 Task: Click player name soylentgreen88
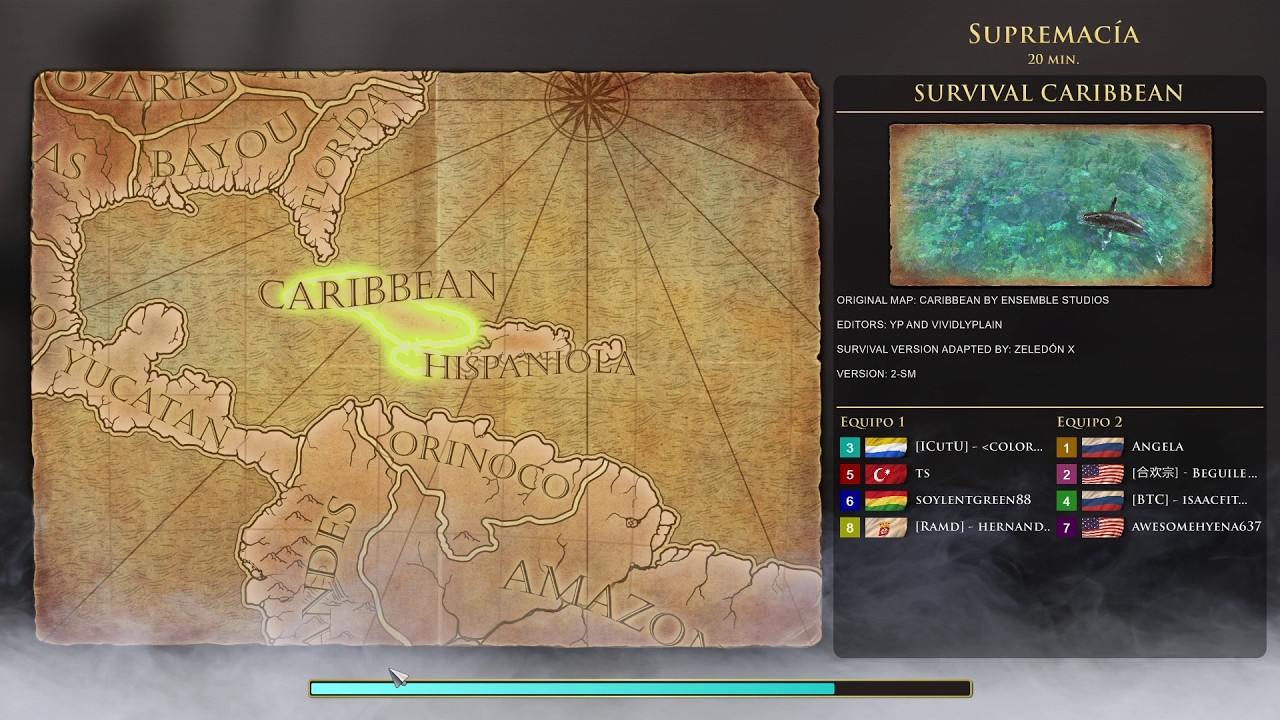point(973,500)
